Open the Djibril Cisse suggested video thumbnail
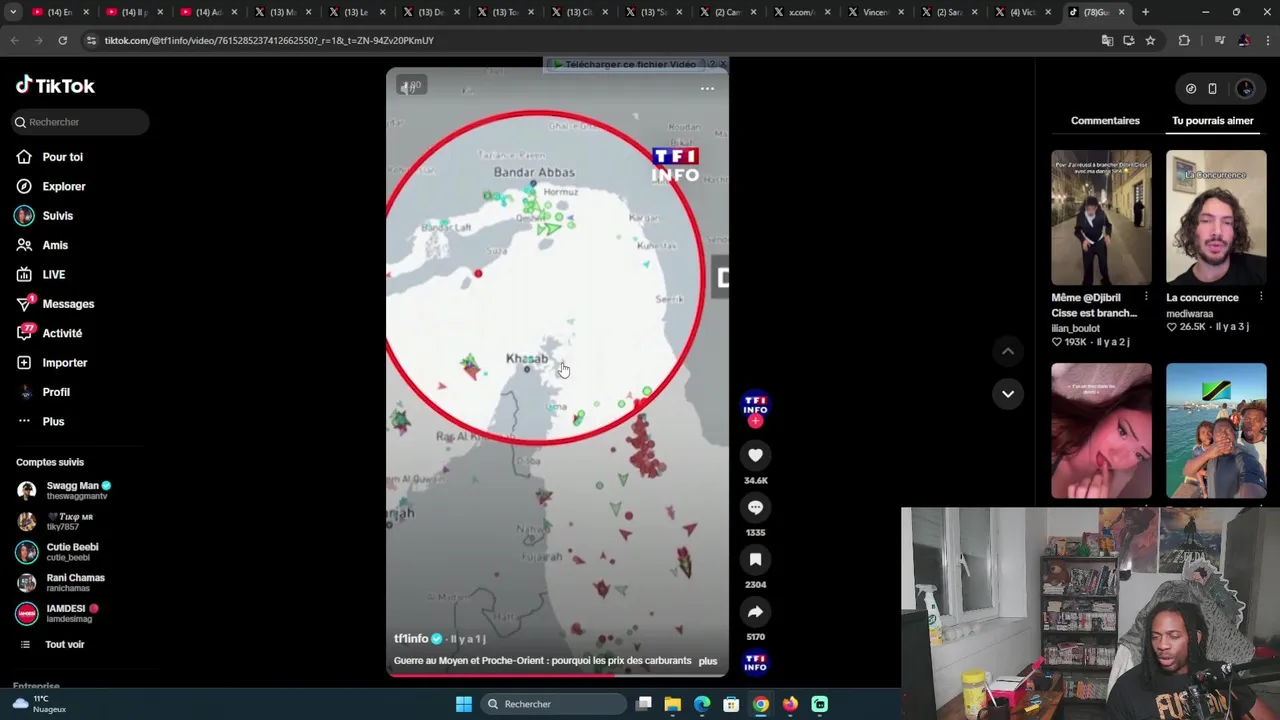This screenshot has height=720, width=1280. pyautogui.click(x=1101, y=218)
